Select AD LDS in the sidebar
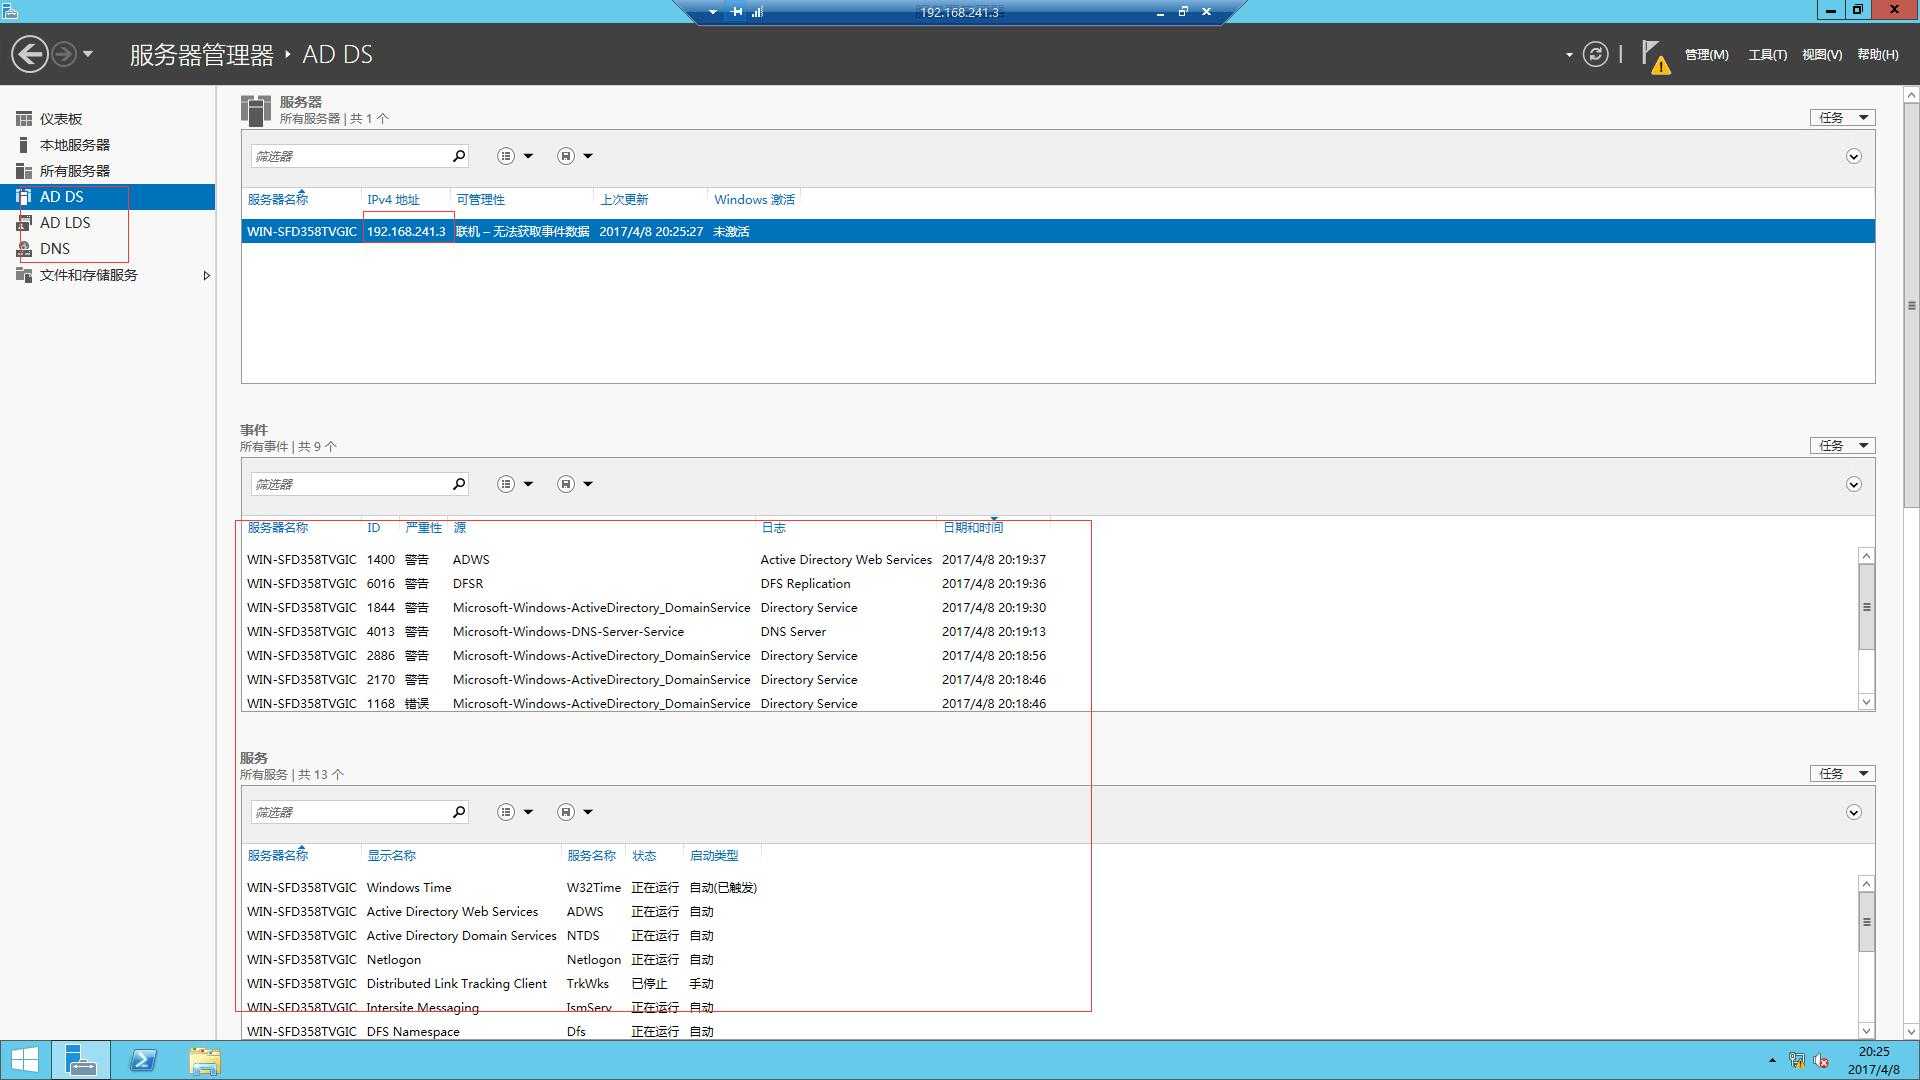This screenshot has height=1080, width=1920. coord(107,223)
